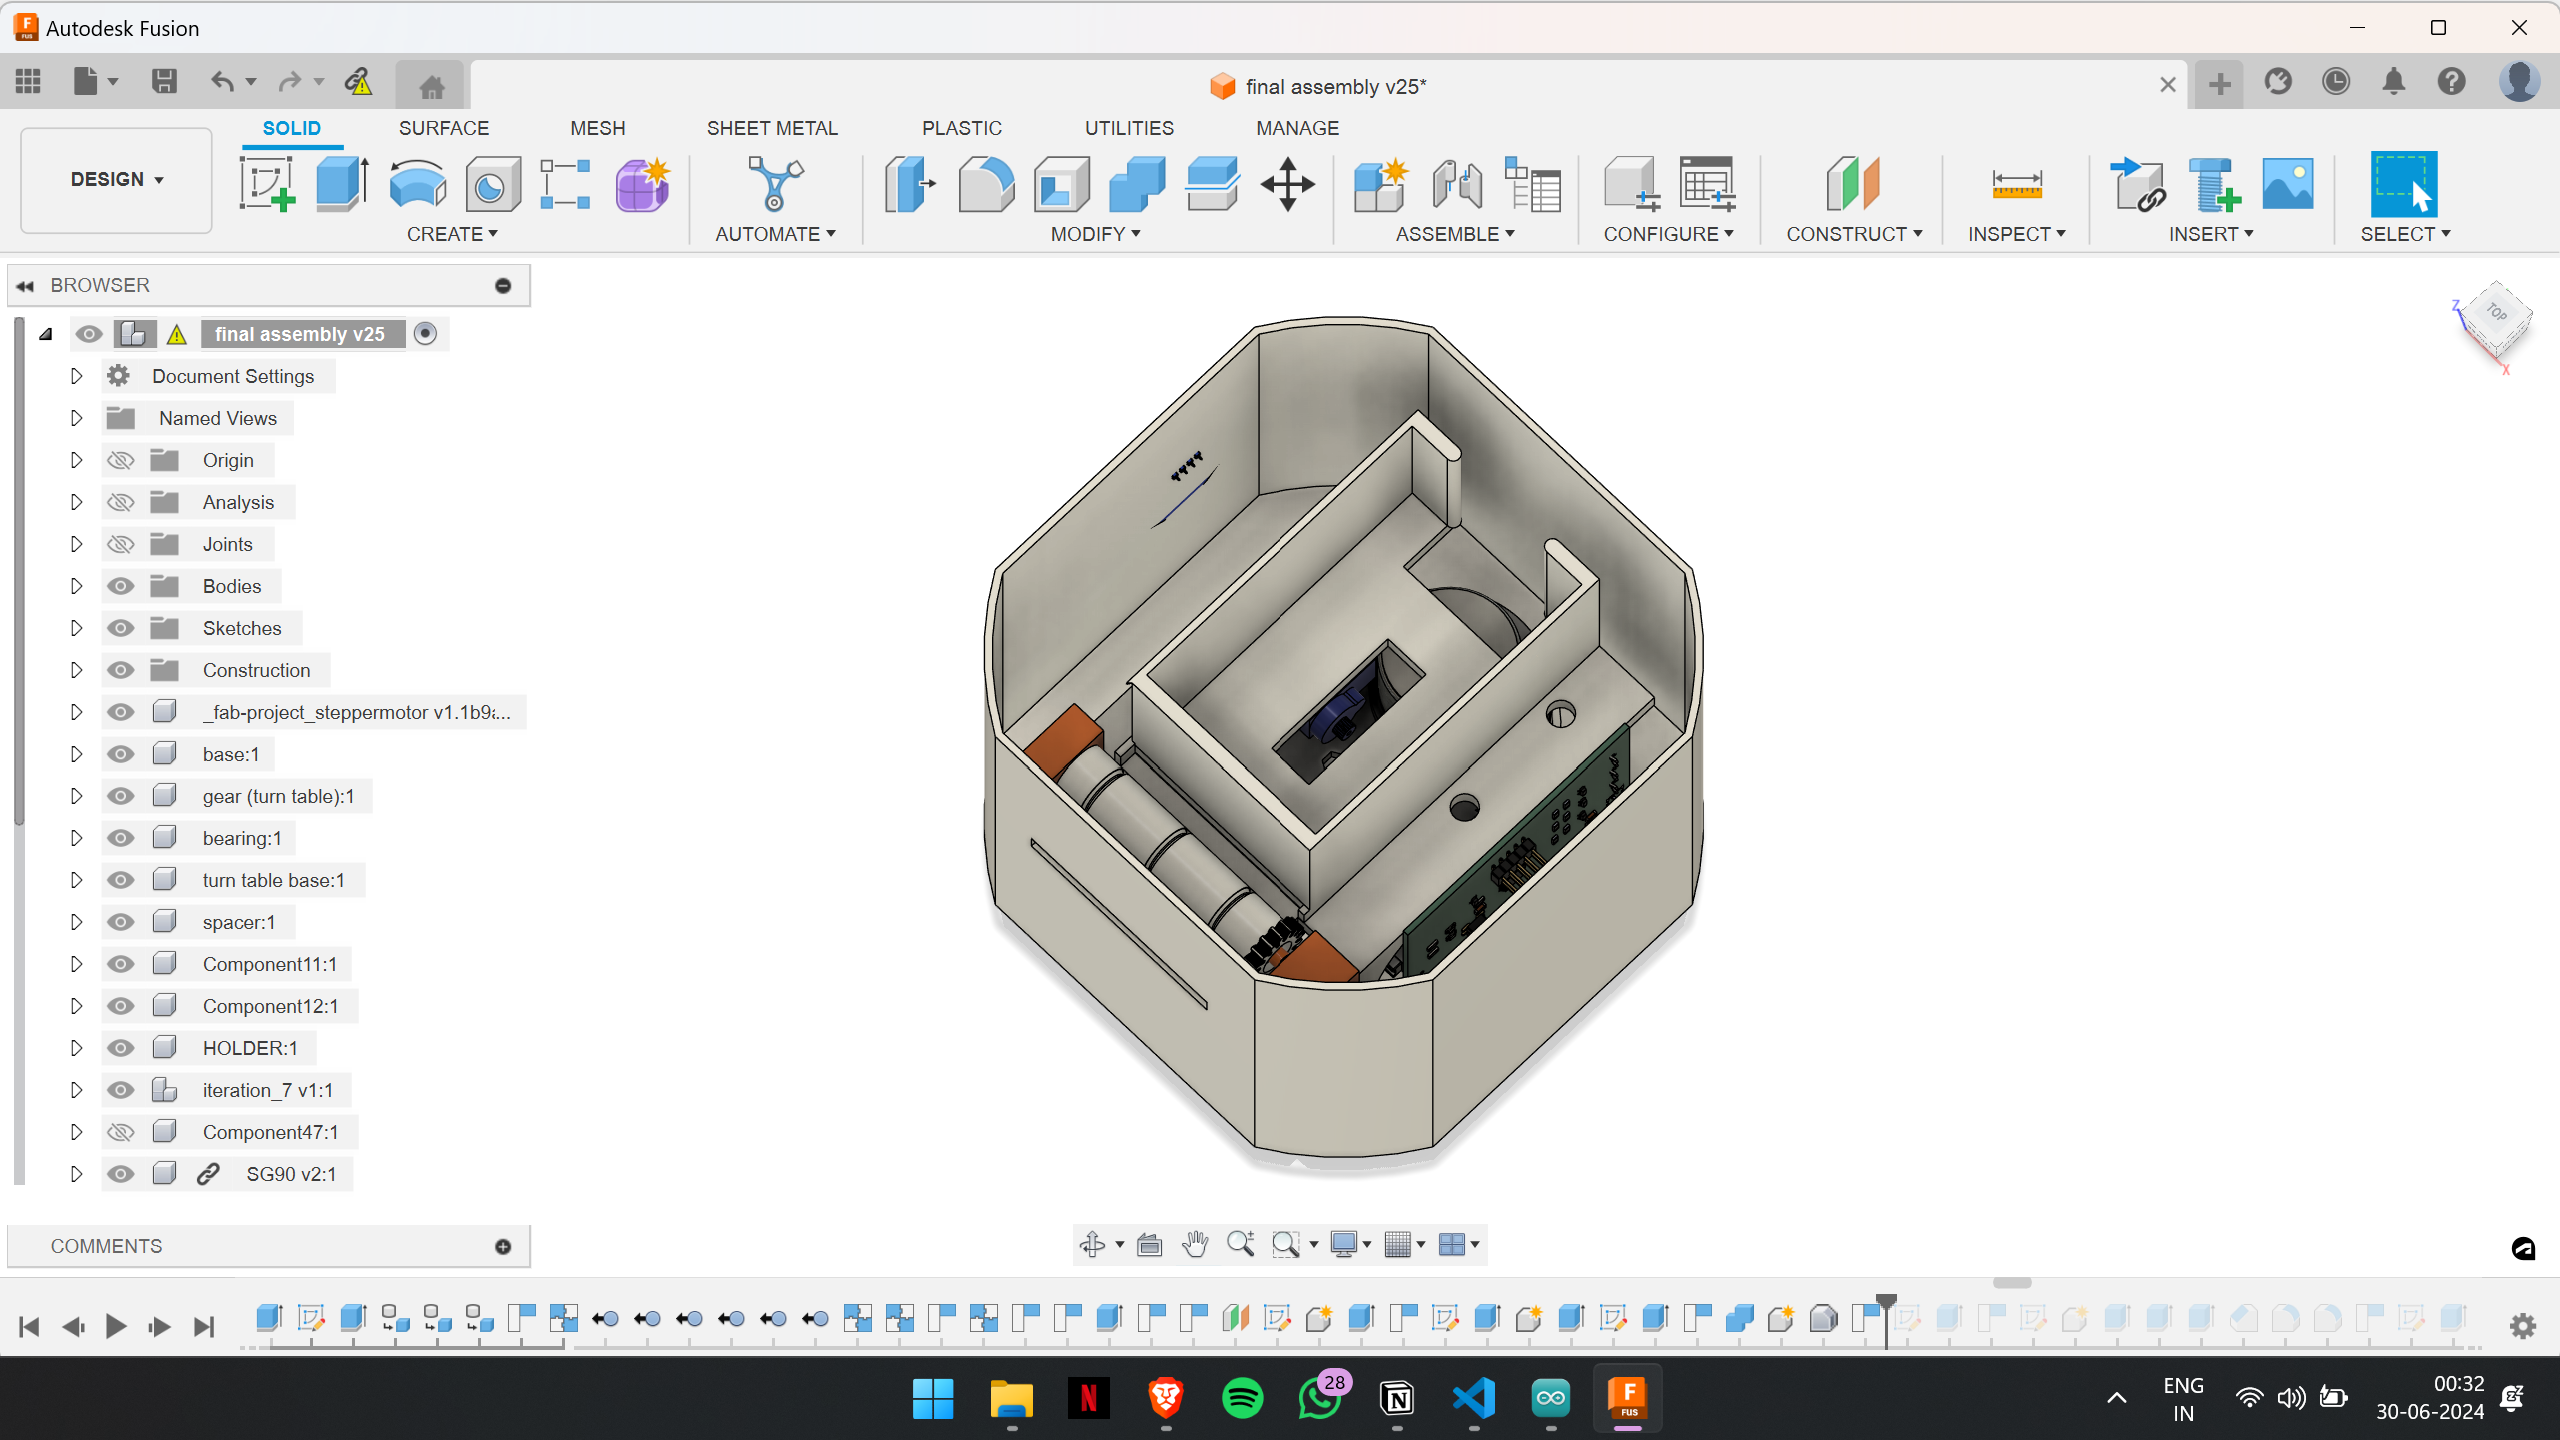Screen dimensions: 2560x1440
Task: Click the Measure tool icon
Action: click(2017, 184)
